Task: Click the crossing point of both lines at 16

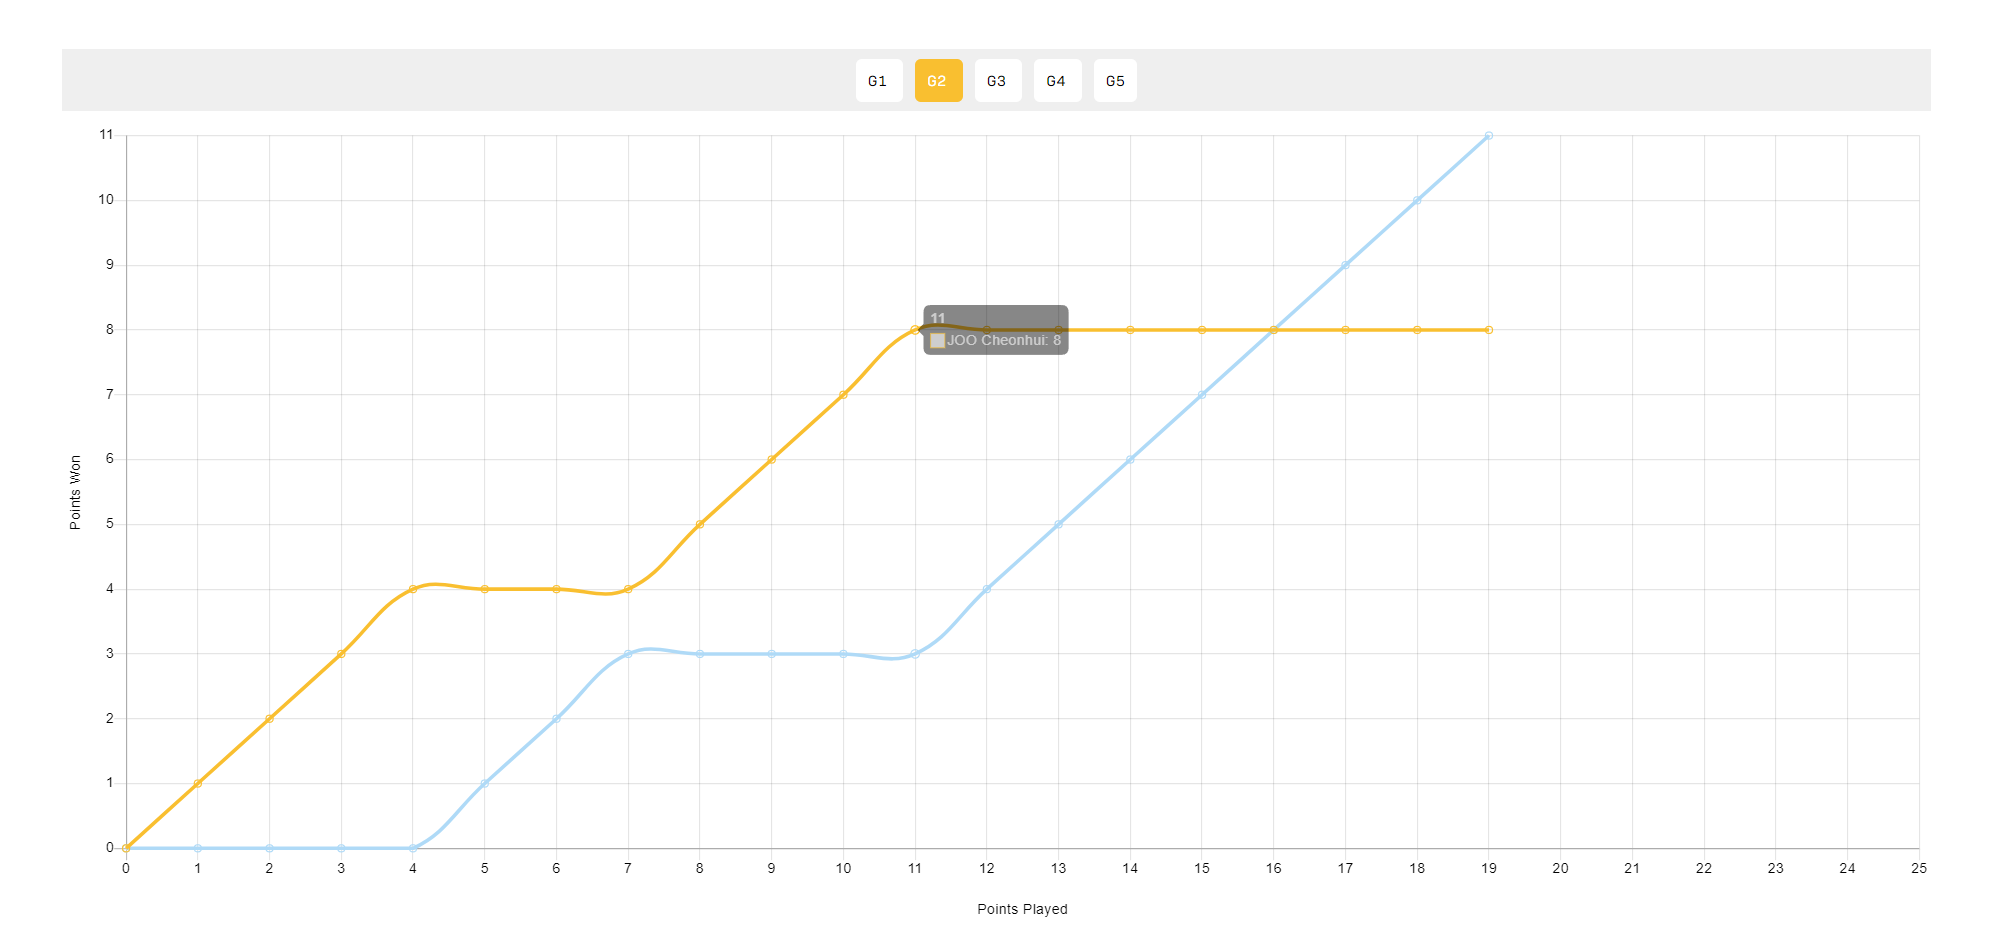Action: coord(1273,330)
